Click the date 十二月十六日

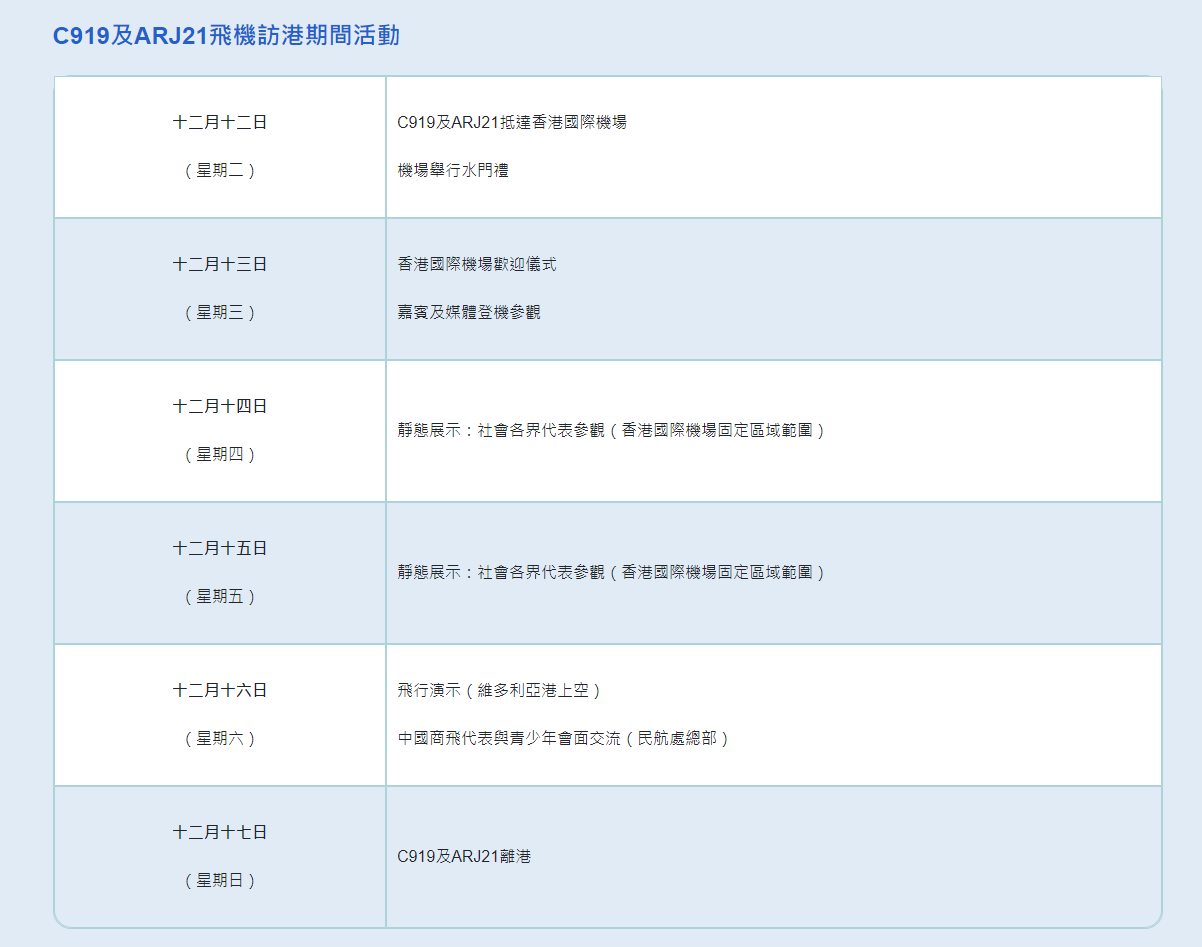(220, 691)
